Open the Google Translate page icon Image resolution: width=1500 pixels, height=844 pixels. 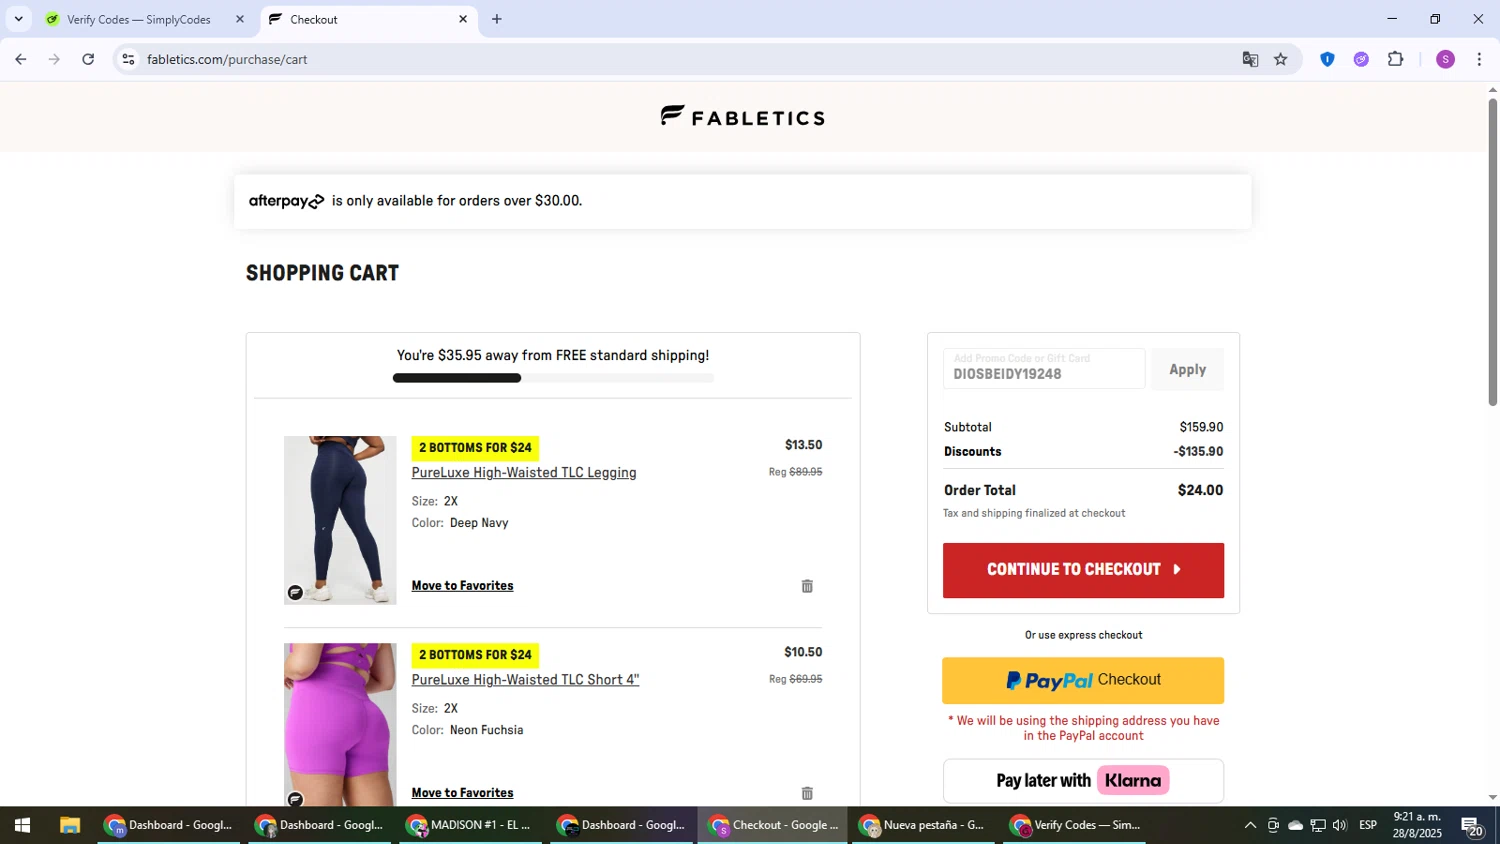coord(1250,59)
